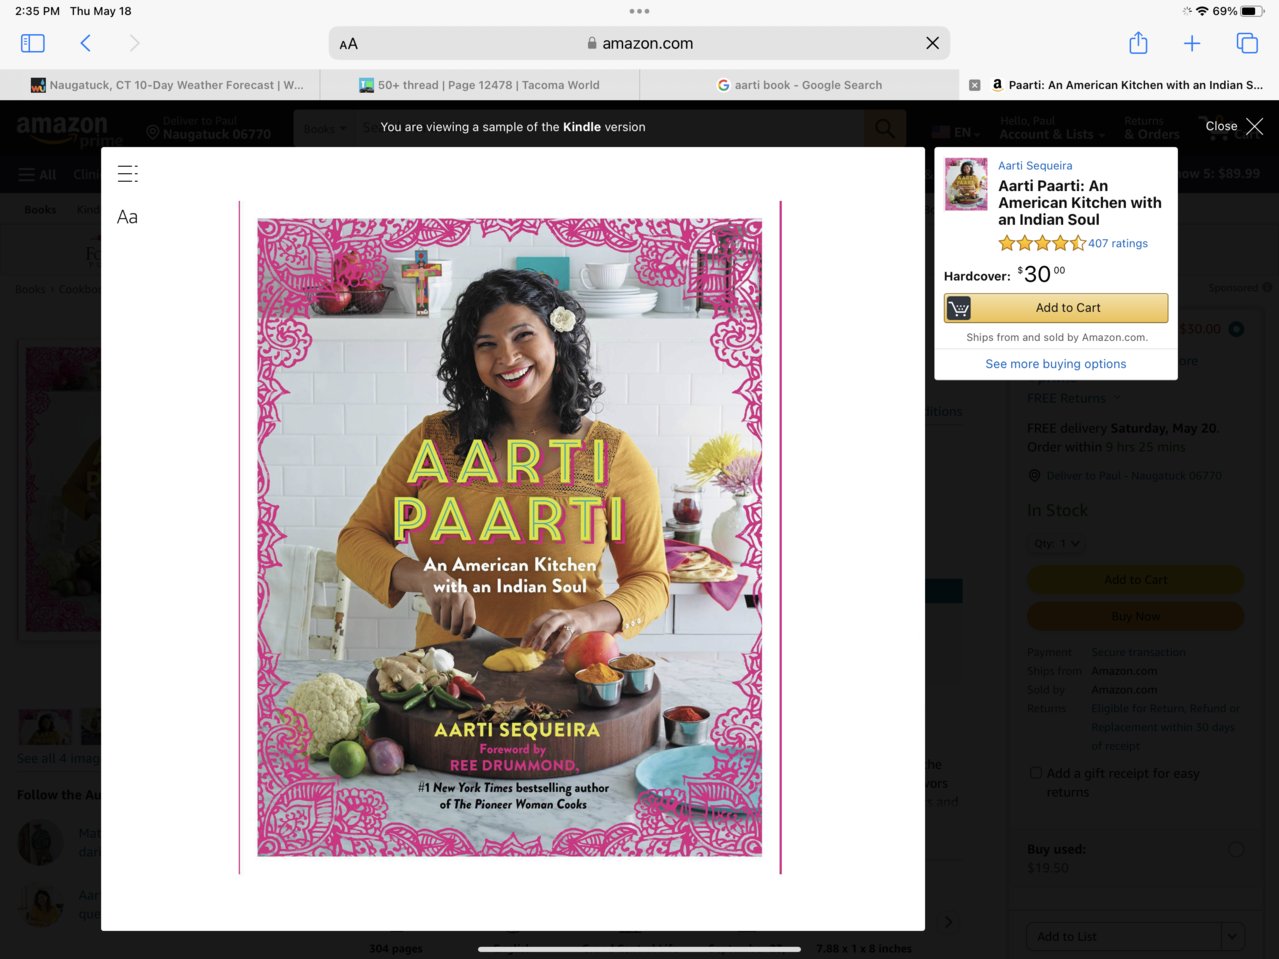Click the cart icon on Add to Cart
This screenshot has width=1279, height=959.
958,308
